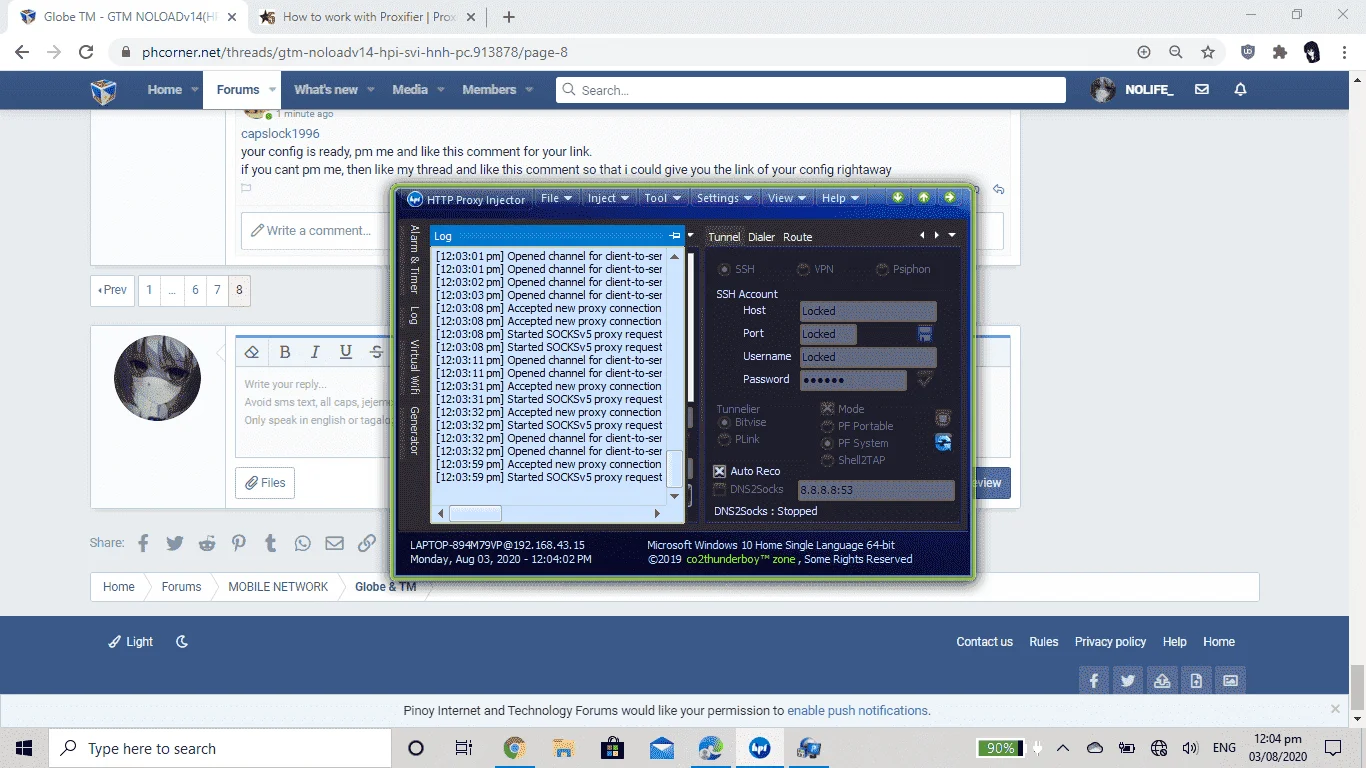This screenshot has height=768, width=1366.
Task: Click the green down-arrow button in HTTP Proxy Injector
Action: pos(898,197)
